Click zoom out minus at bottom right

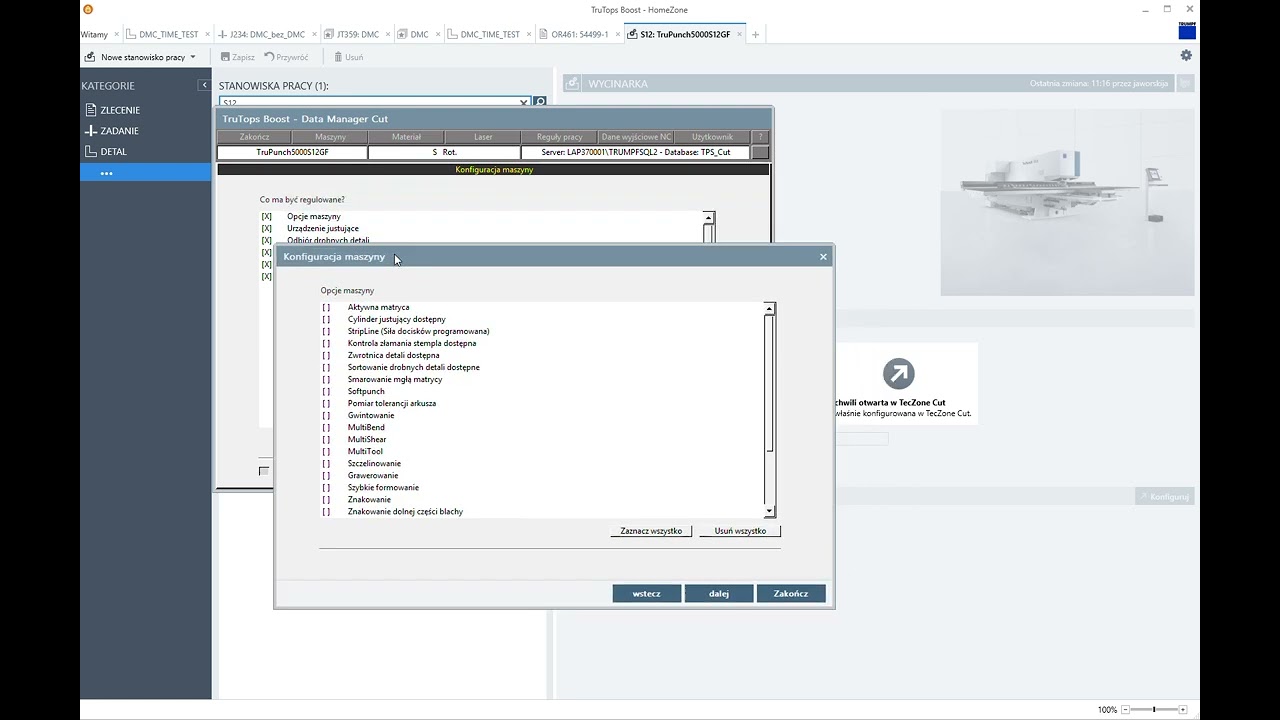(x=1125, y=710)
